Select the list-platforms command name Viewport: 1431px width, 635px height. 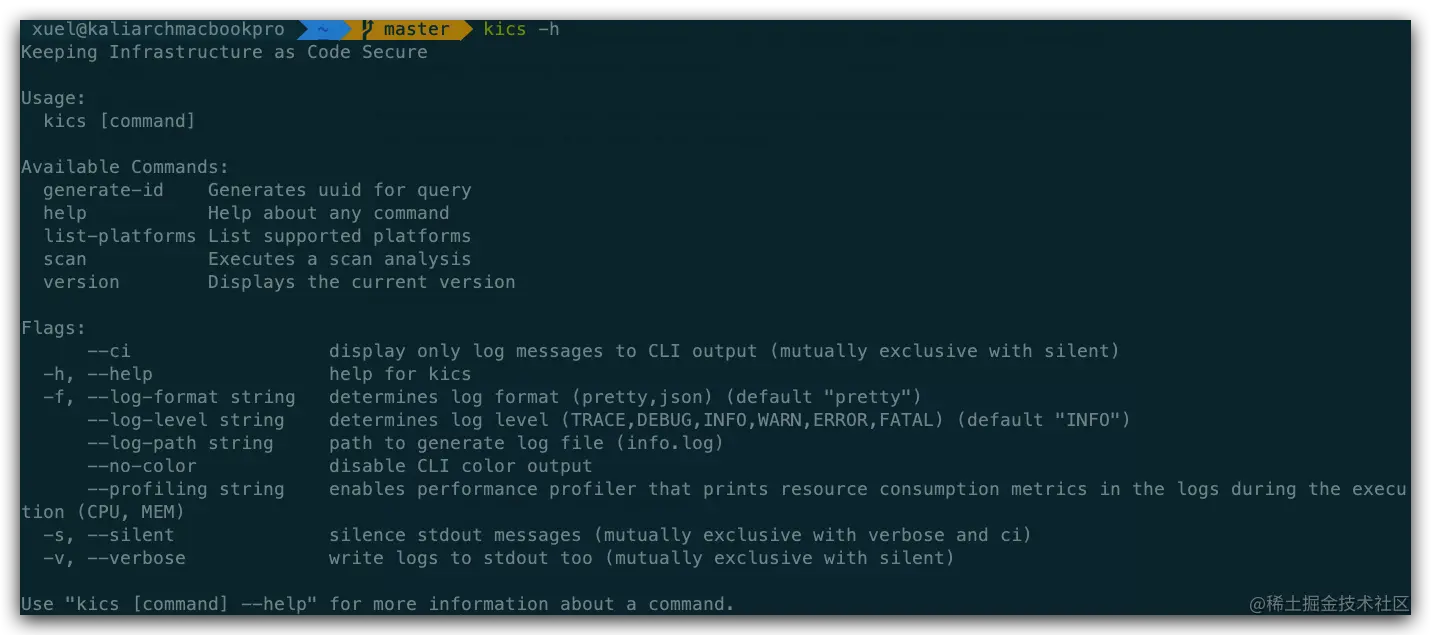(x=120, y=236)
